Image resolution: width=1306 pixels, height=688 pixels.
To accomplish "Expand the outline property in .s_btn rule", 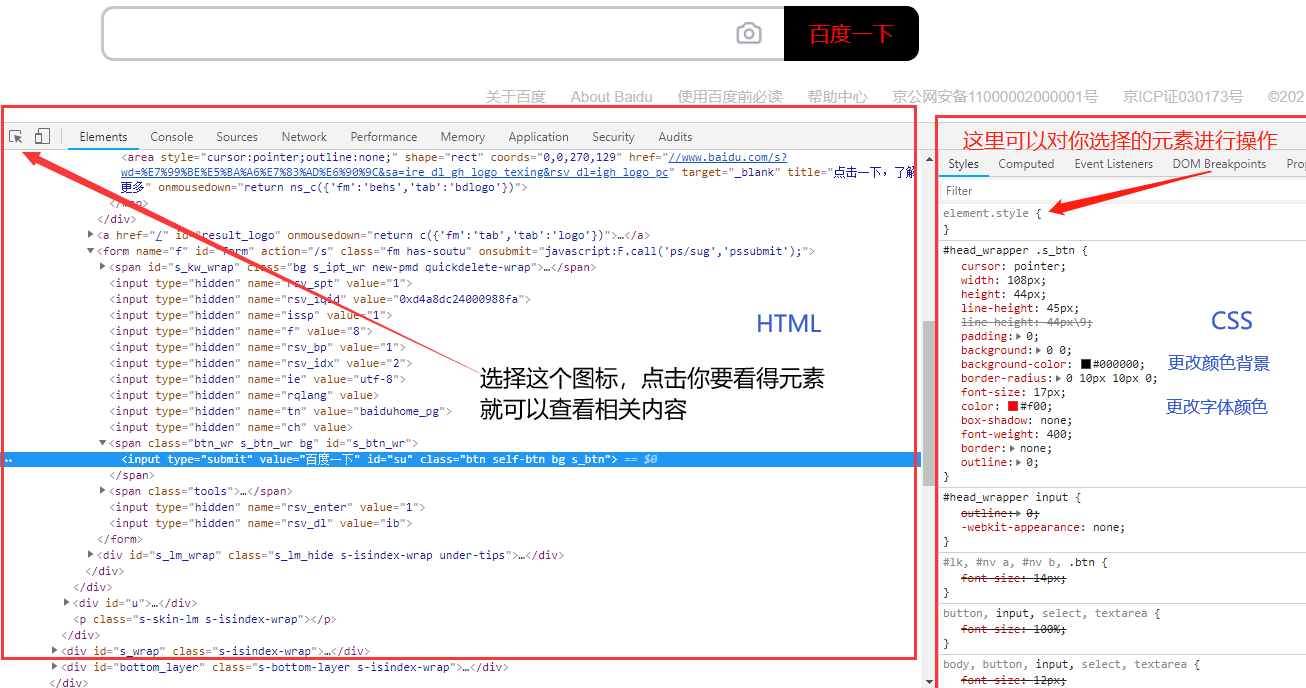I will [x=1019, y=463].
